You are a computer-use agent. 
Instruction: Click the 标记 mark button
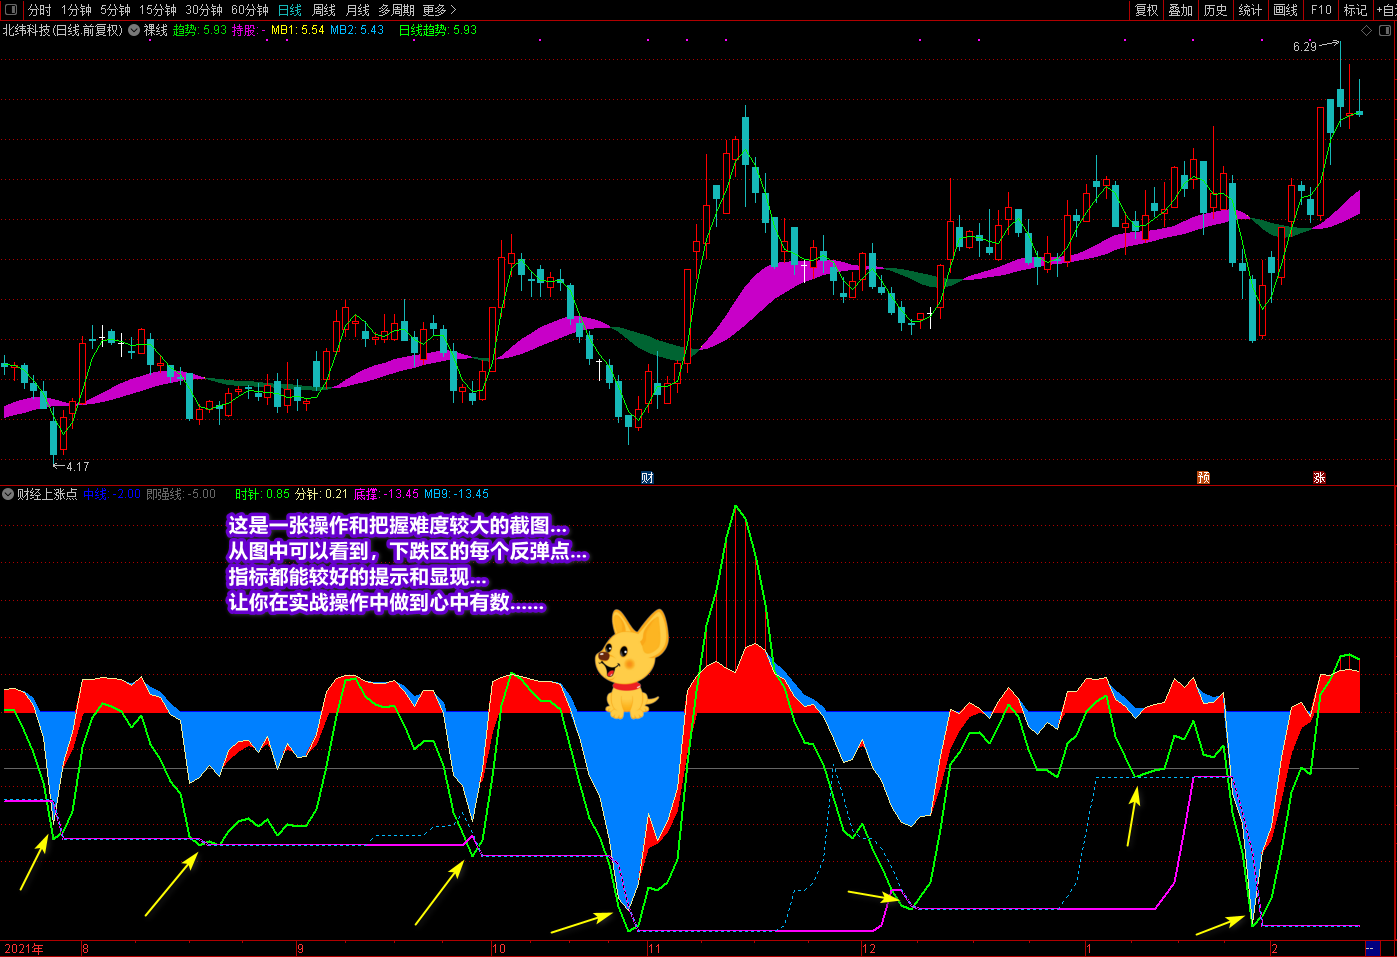[x=1355, y=10]
